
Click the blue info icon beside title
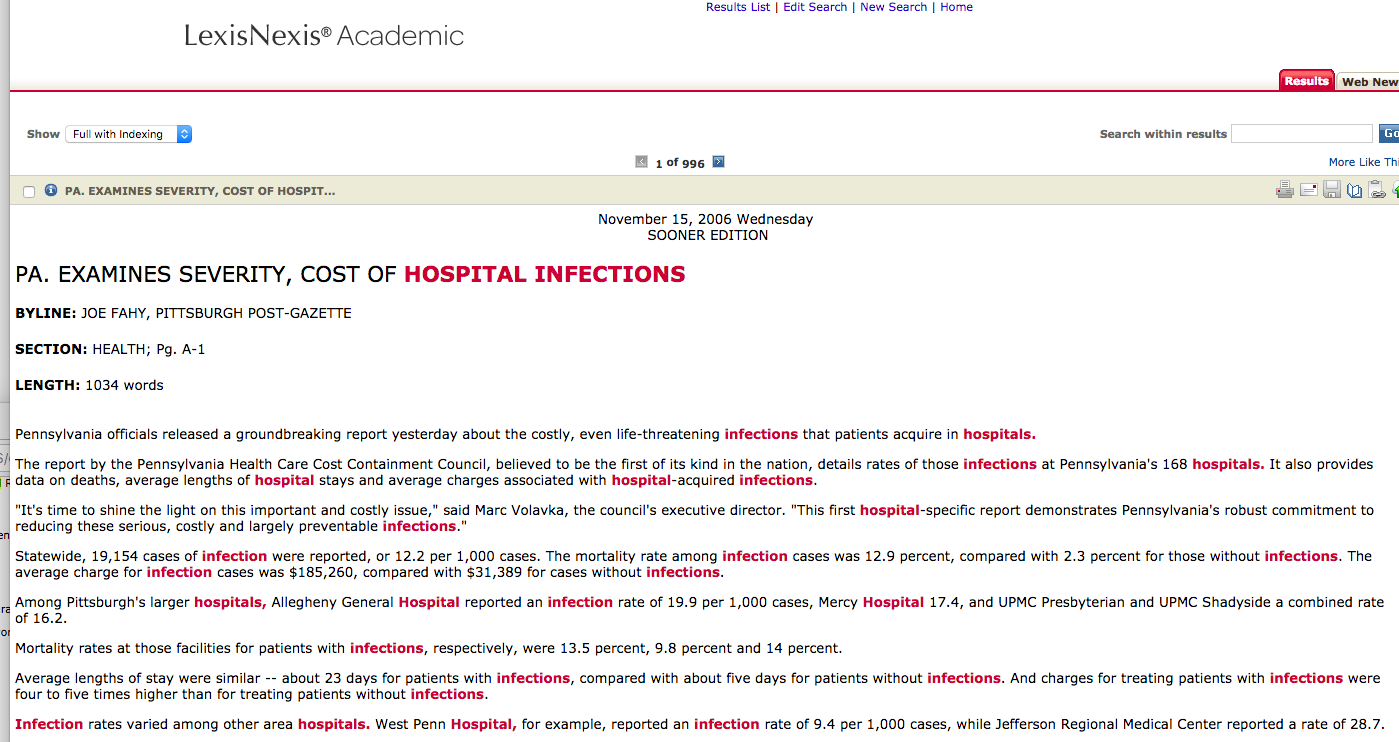51,190
